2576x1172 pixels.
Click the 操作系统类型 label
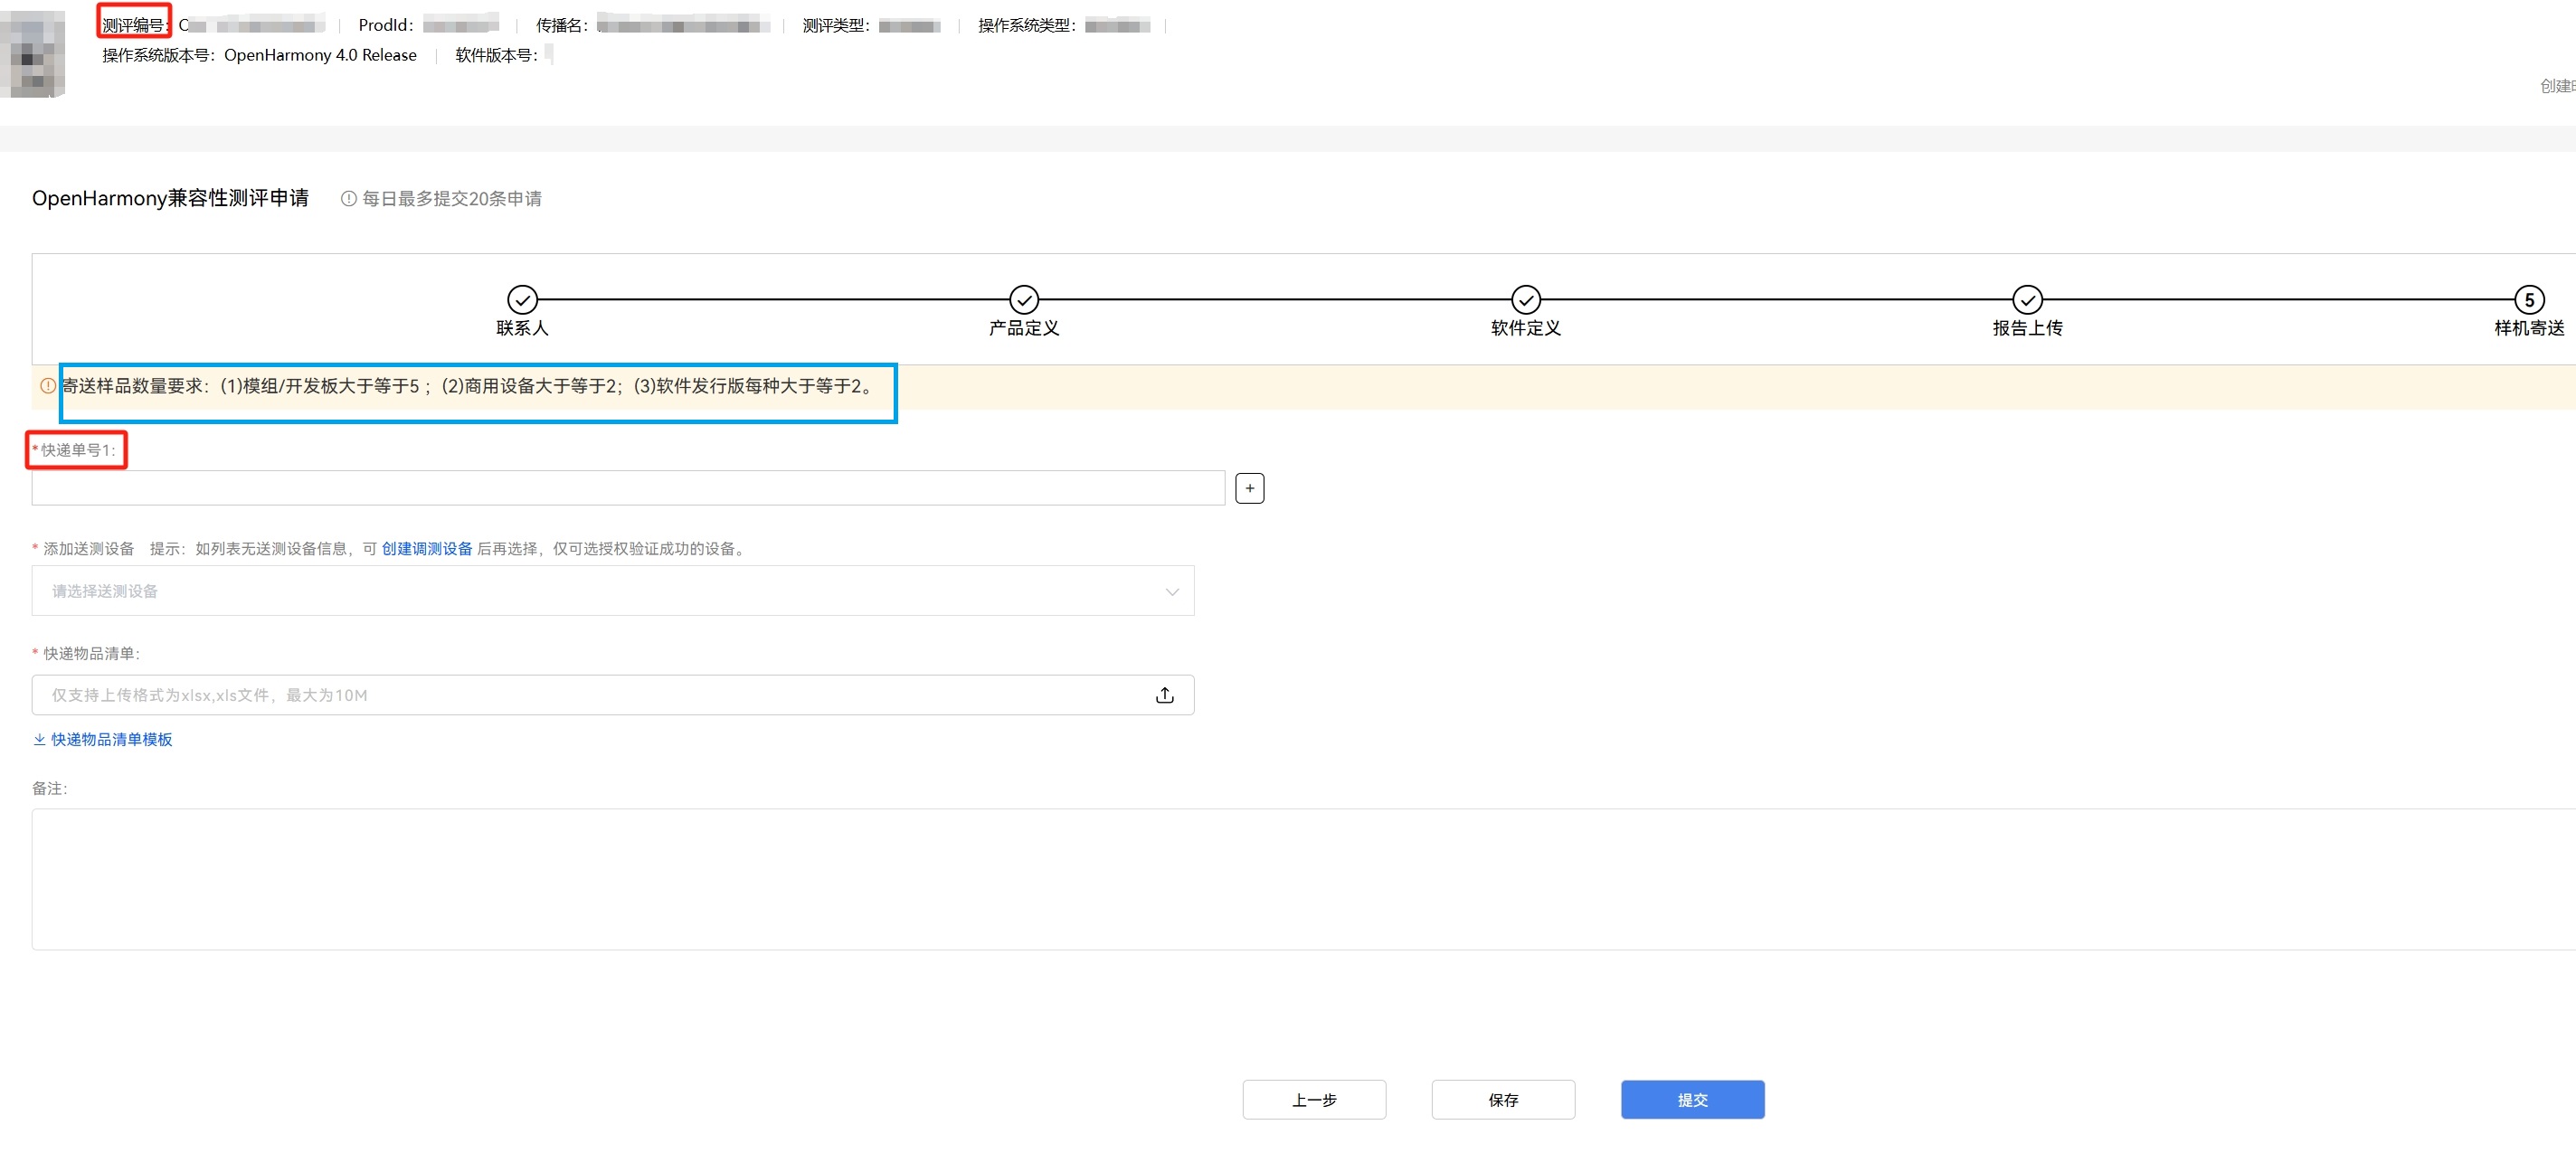(1026, 25)
